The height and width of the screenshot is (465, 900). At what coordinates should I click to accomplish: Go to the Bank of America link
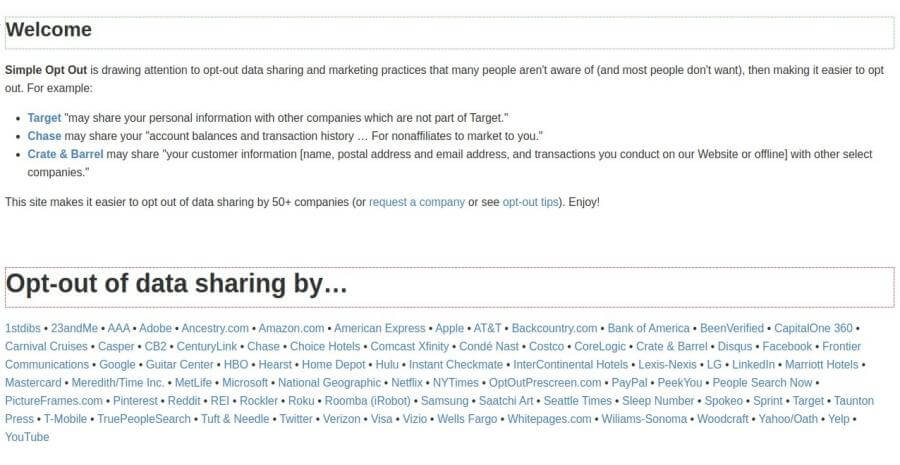click(649, 328)
